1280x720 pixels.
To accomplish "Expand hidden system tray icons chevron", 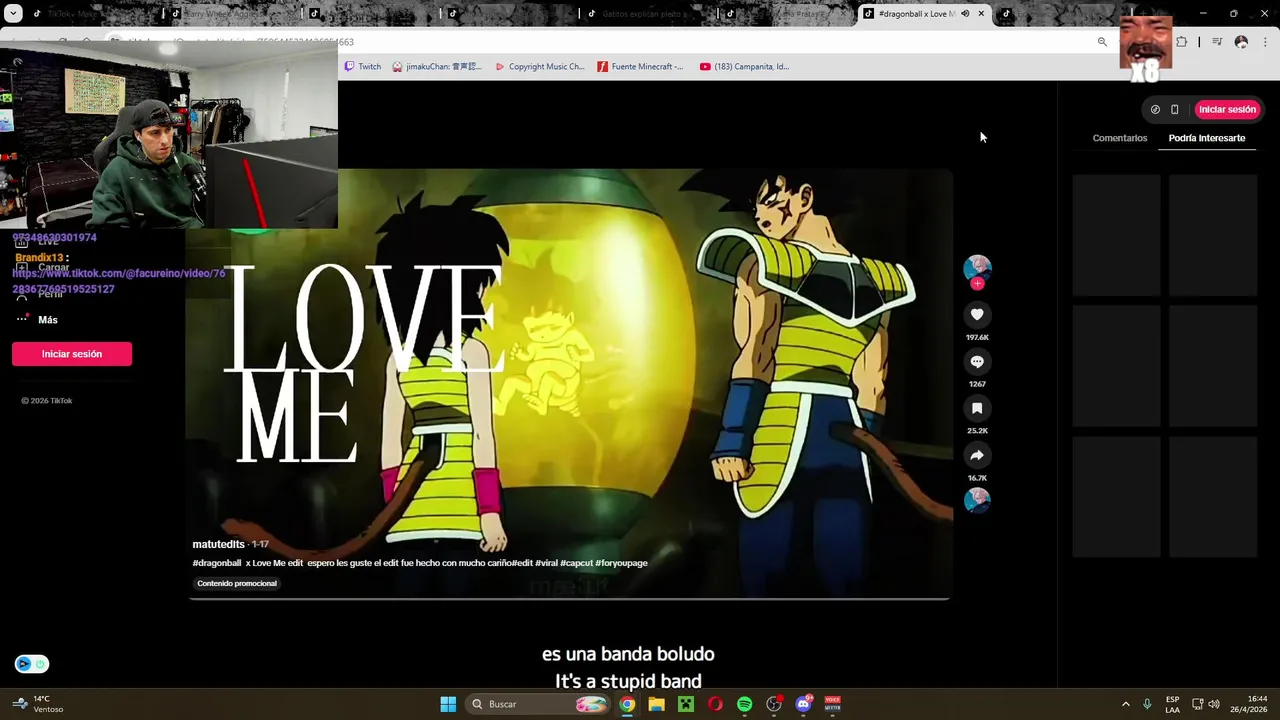I will coord(1125,704).
